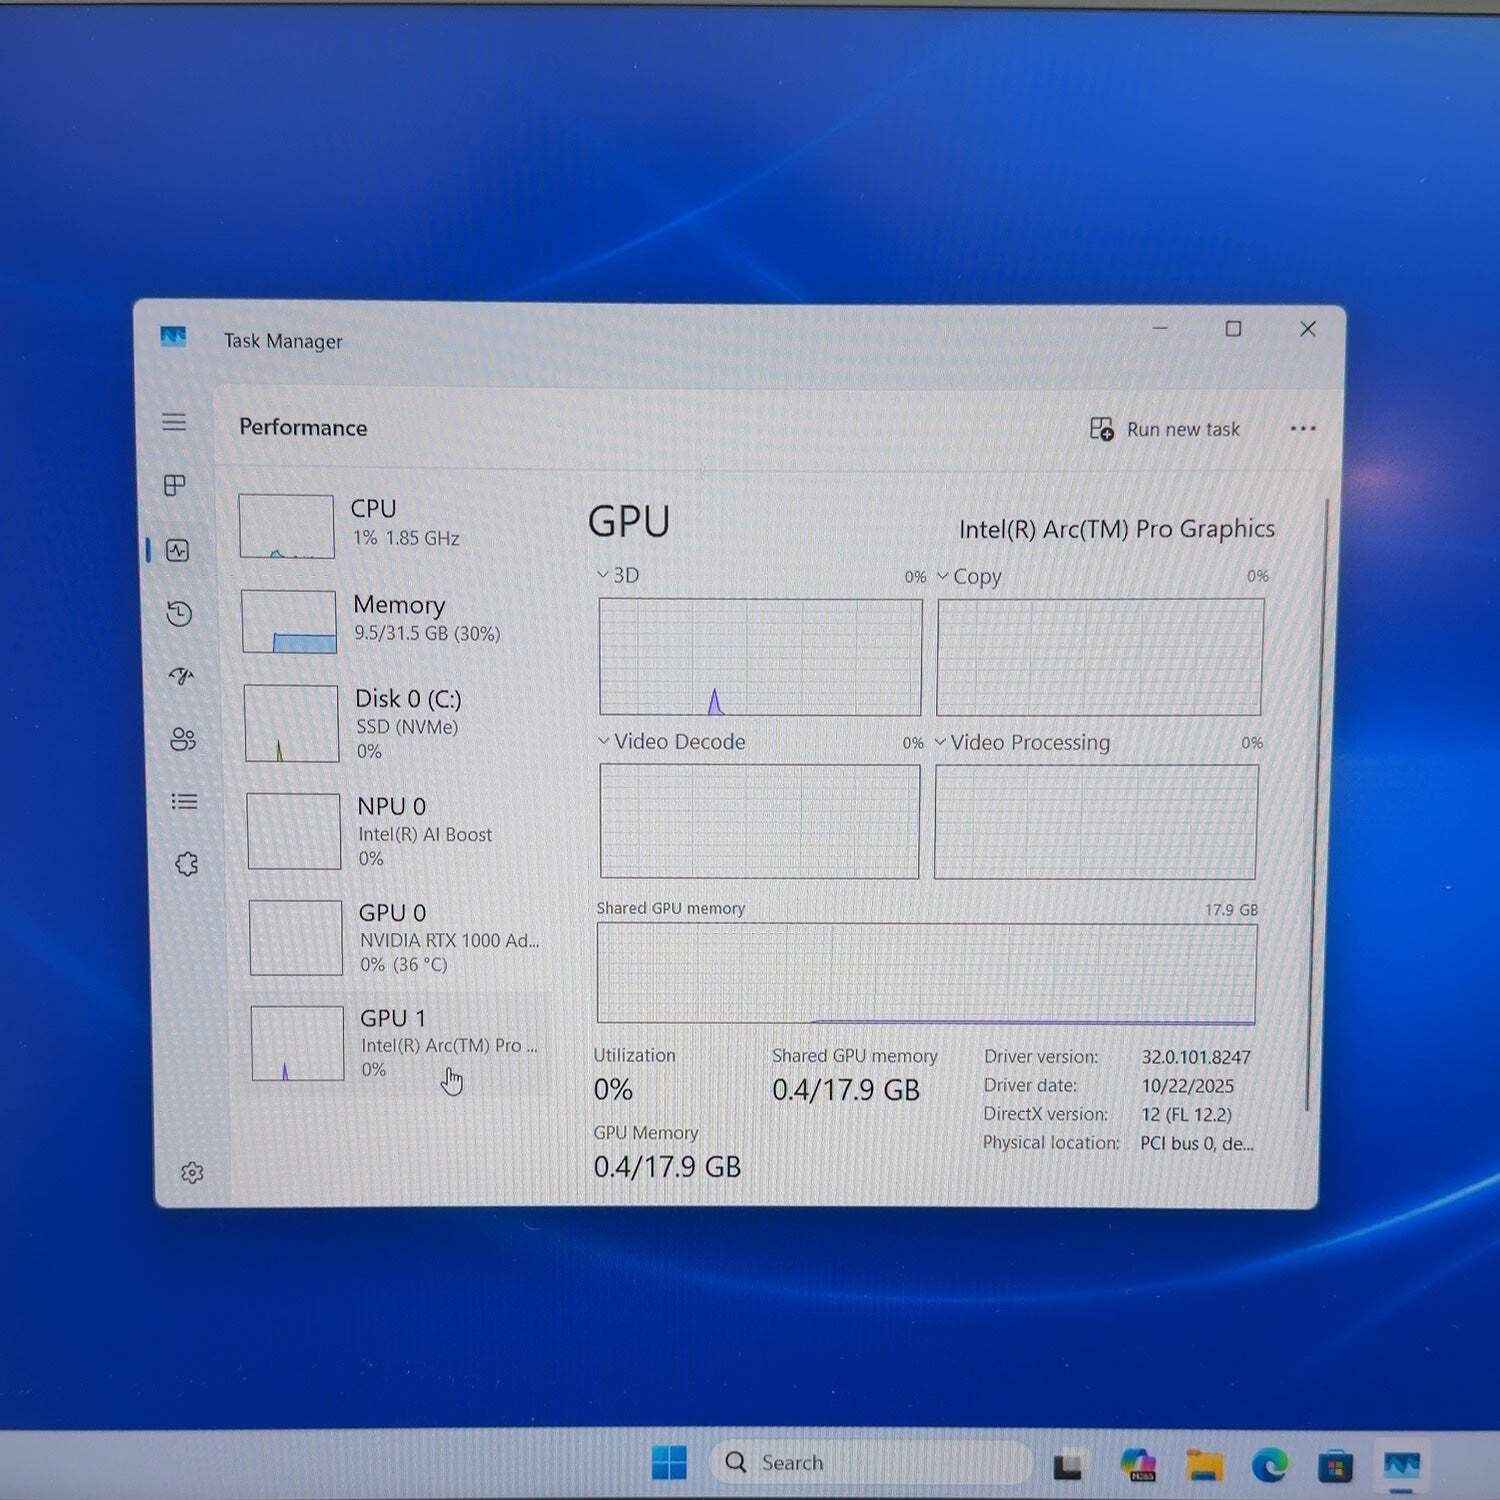
Task: Click the Utilization 0% value
Action: click(613, 1089)
